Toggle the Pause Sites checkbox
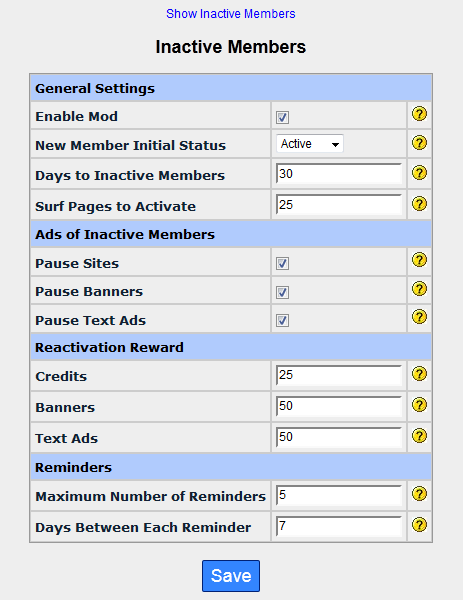The width and height of the screenshot is (463, 600). (x=282, y=264)
